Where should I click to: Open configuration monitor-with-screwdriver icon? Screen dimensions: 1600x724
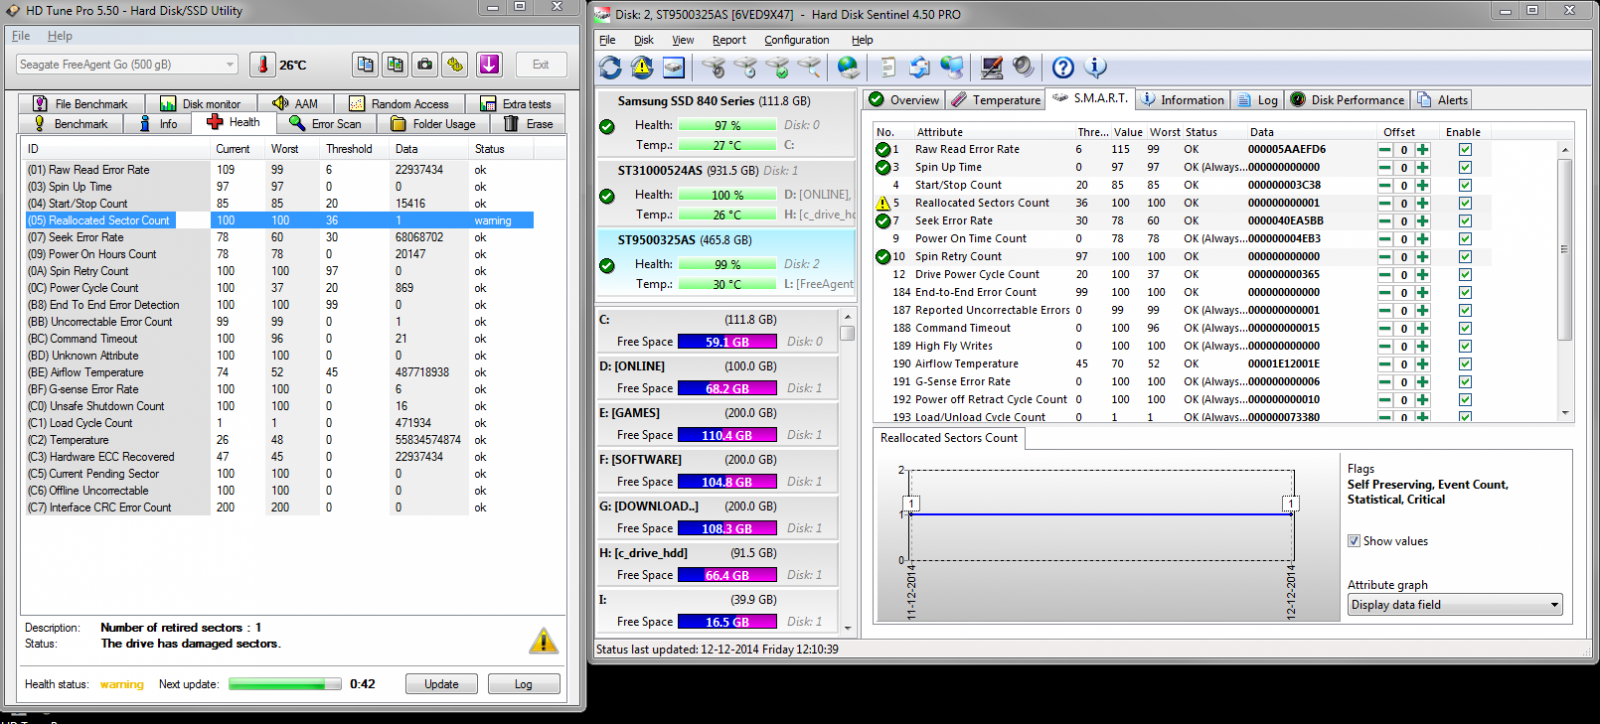pos(992,67)
